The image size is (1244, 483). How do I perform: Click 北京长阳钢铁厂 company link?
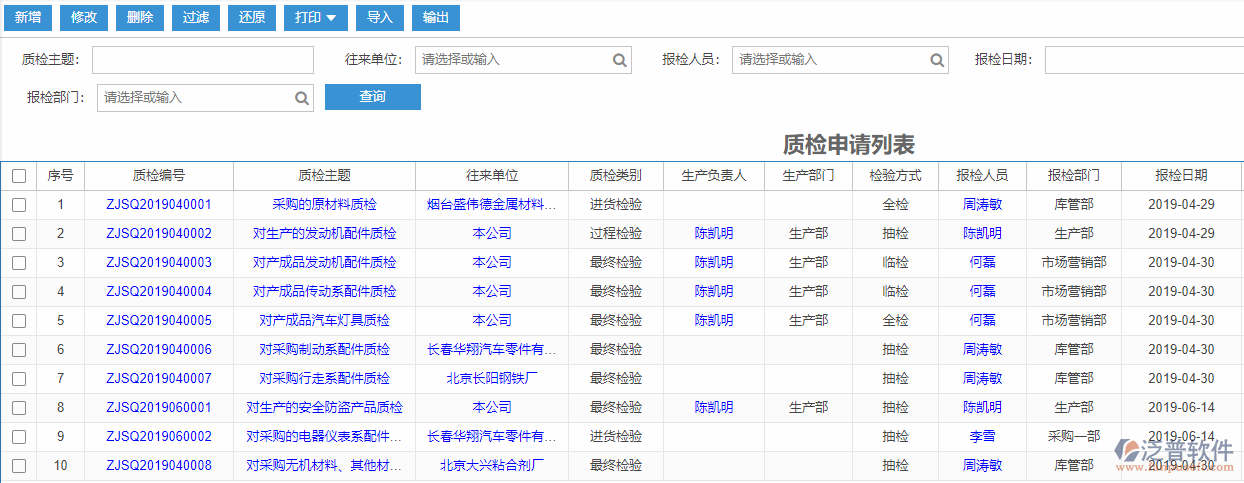(491, 379)
